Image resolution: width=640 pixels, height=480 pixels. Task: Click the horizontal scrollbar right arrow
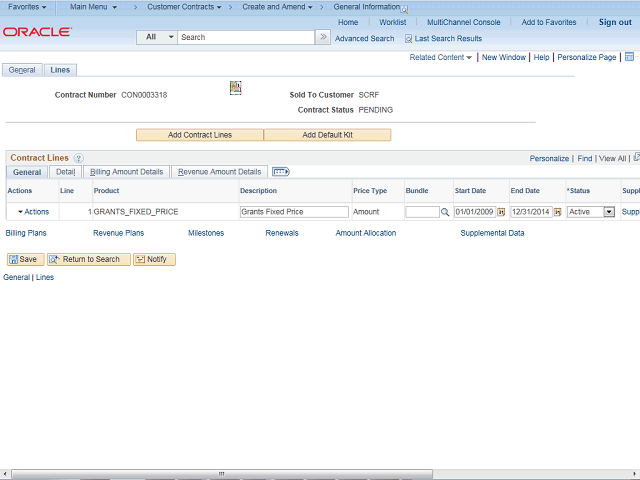pyautogui.click(x=635, y=474)
